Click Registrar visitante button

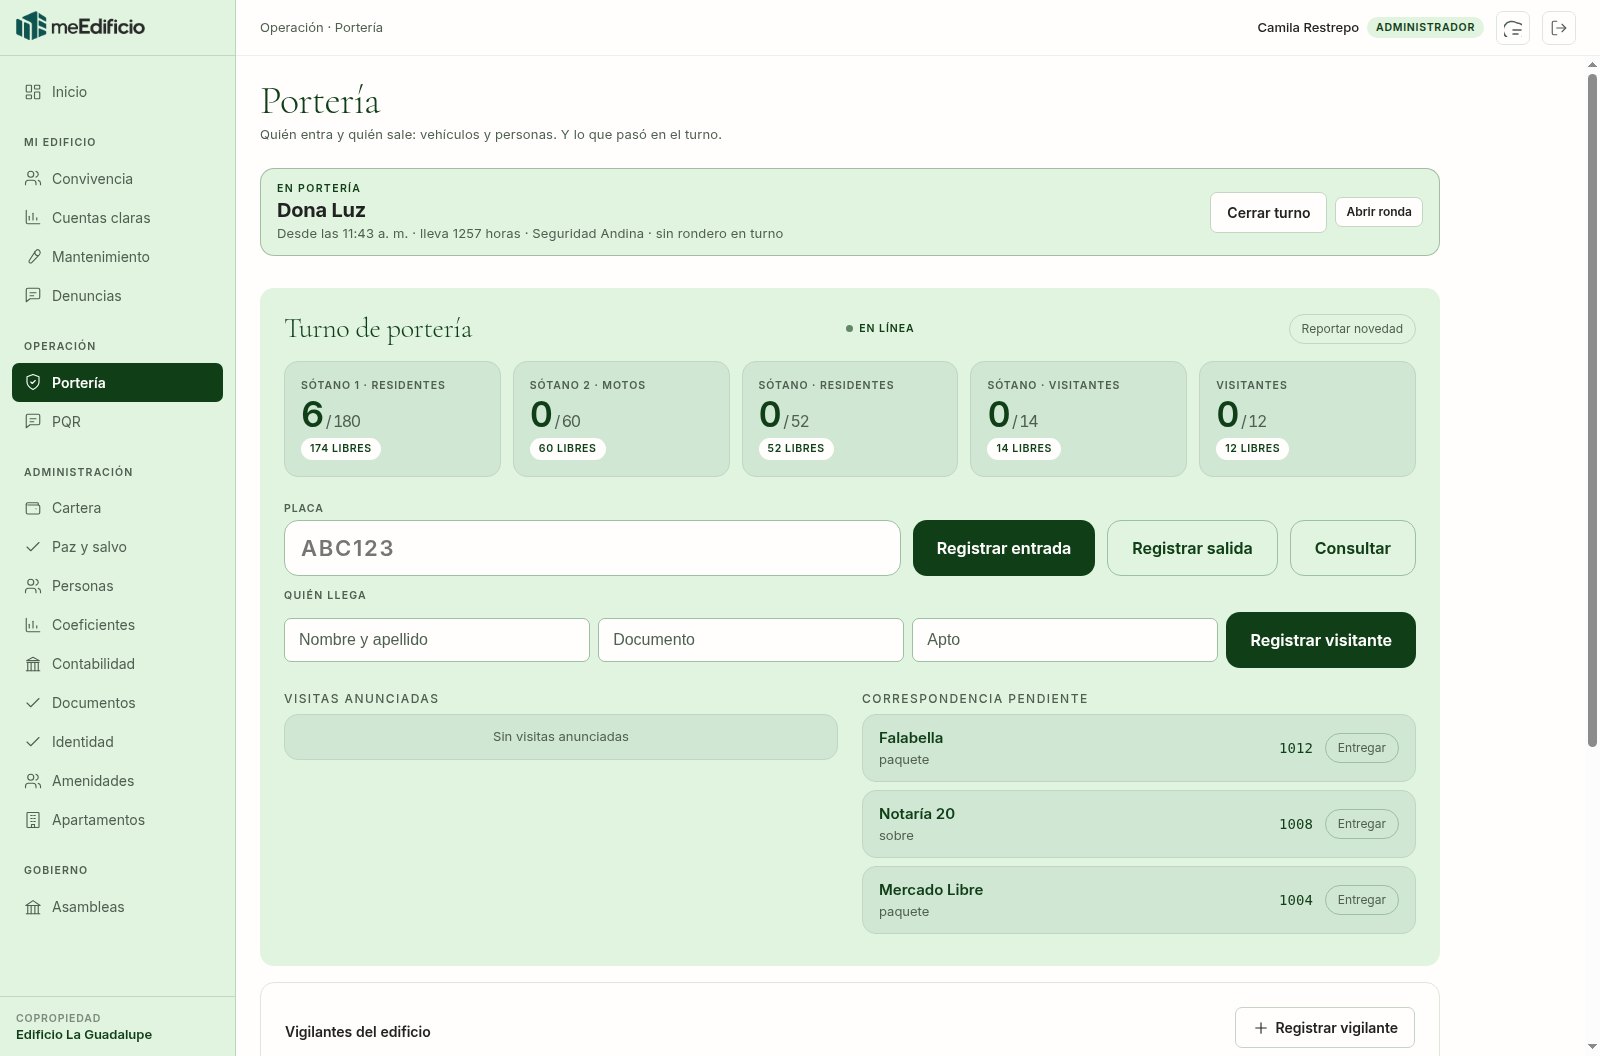pos(1321,640)
